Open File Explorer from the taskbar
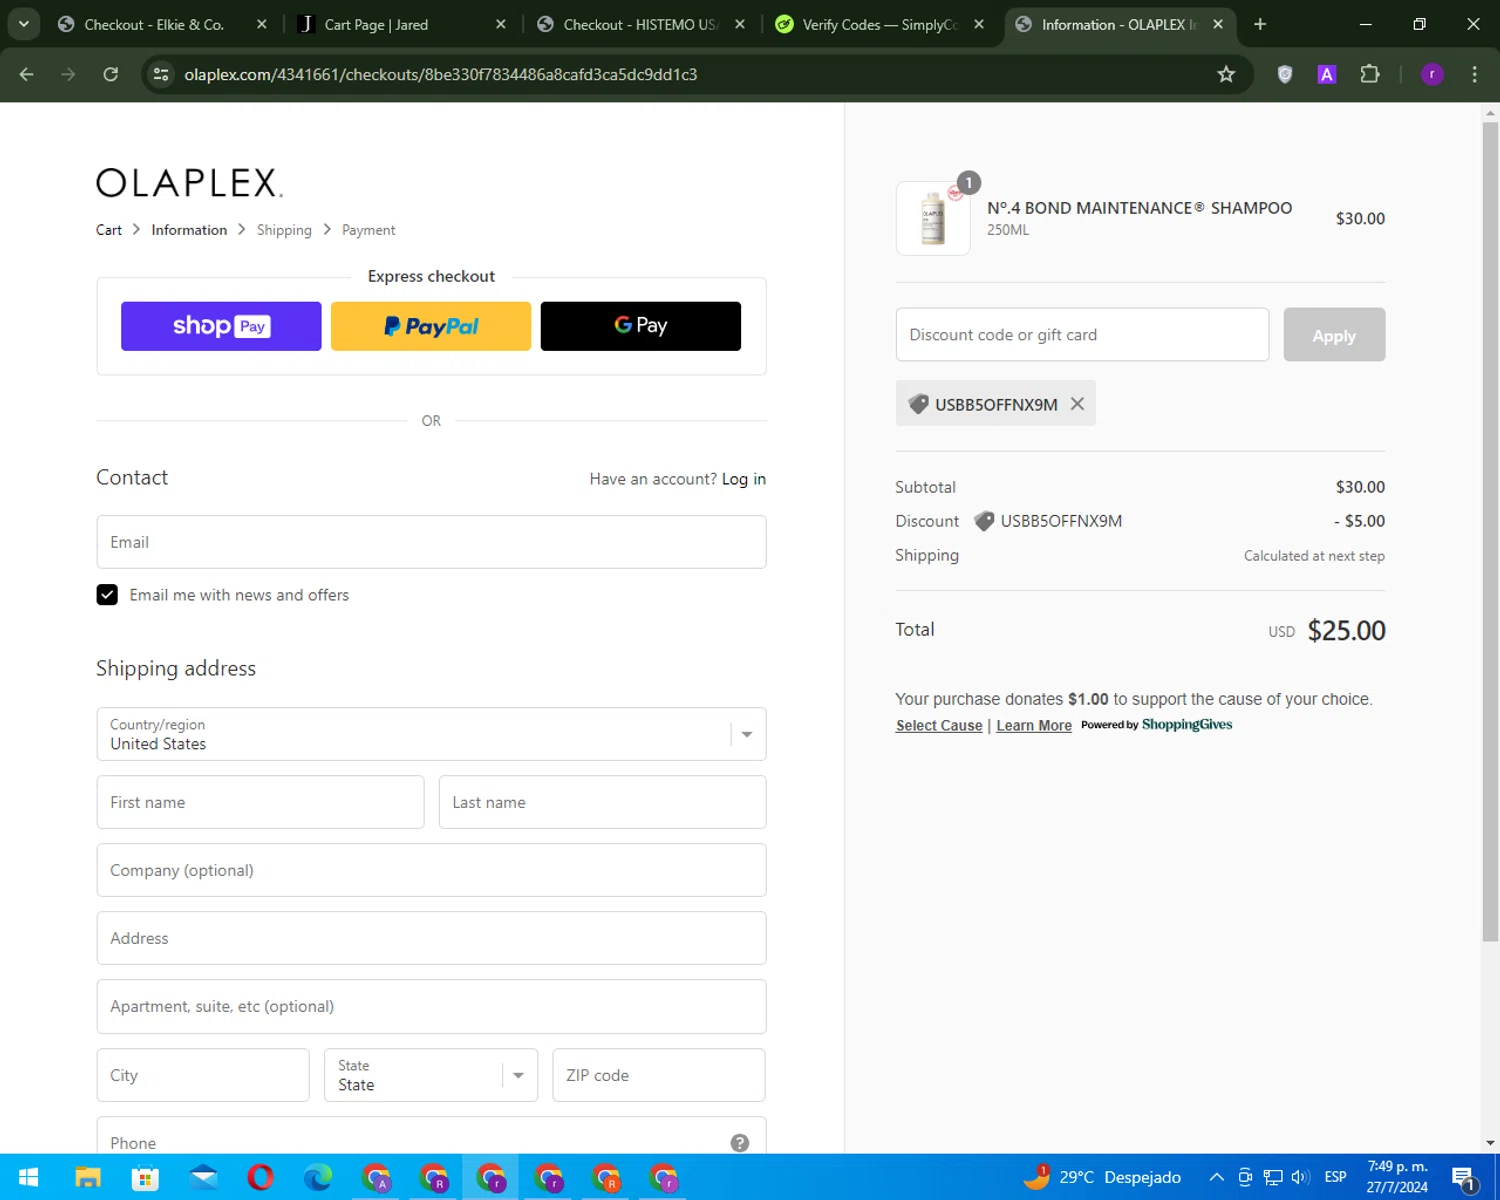This screenshot has width=1500, height=1200. (88, 1178)
